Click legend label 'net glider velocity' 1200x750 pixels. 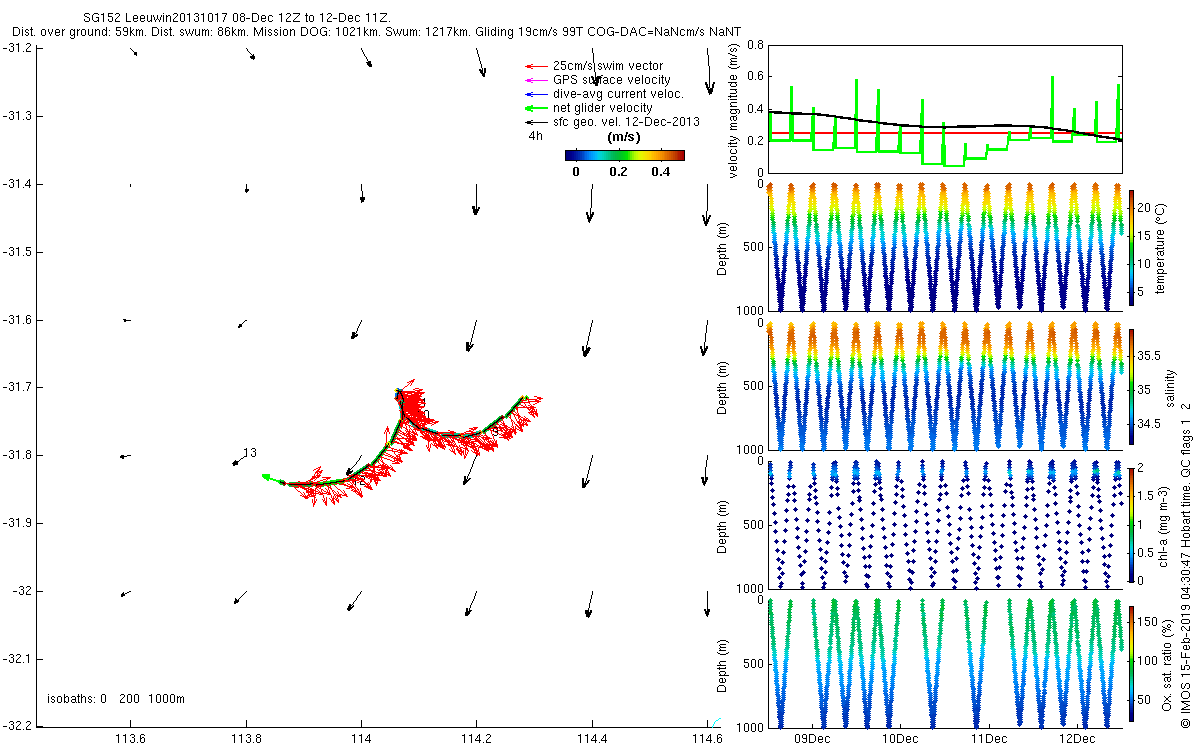(x=603, y=108)
